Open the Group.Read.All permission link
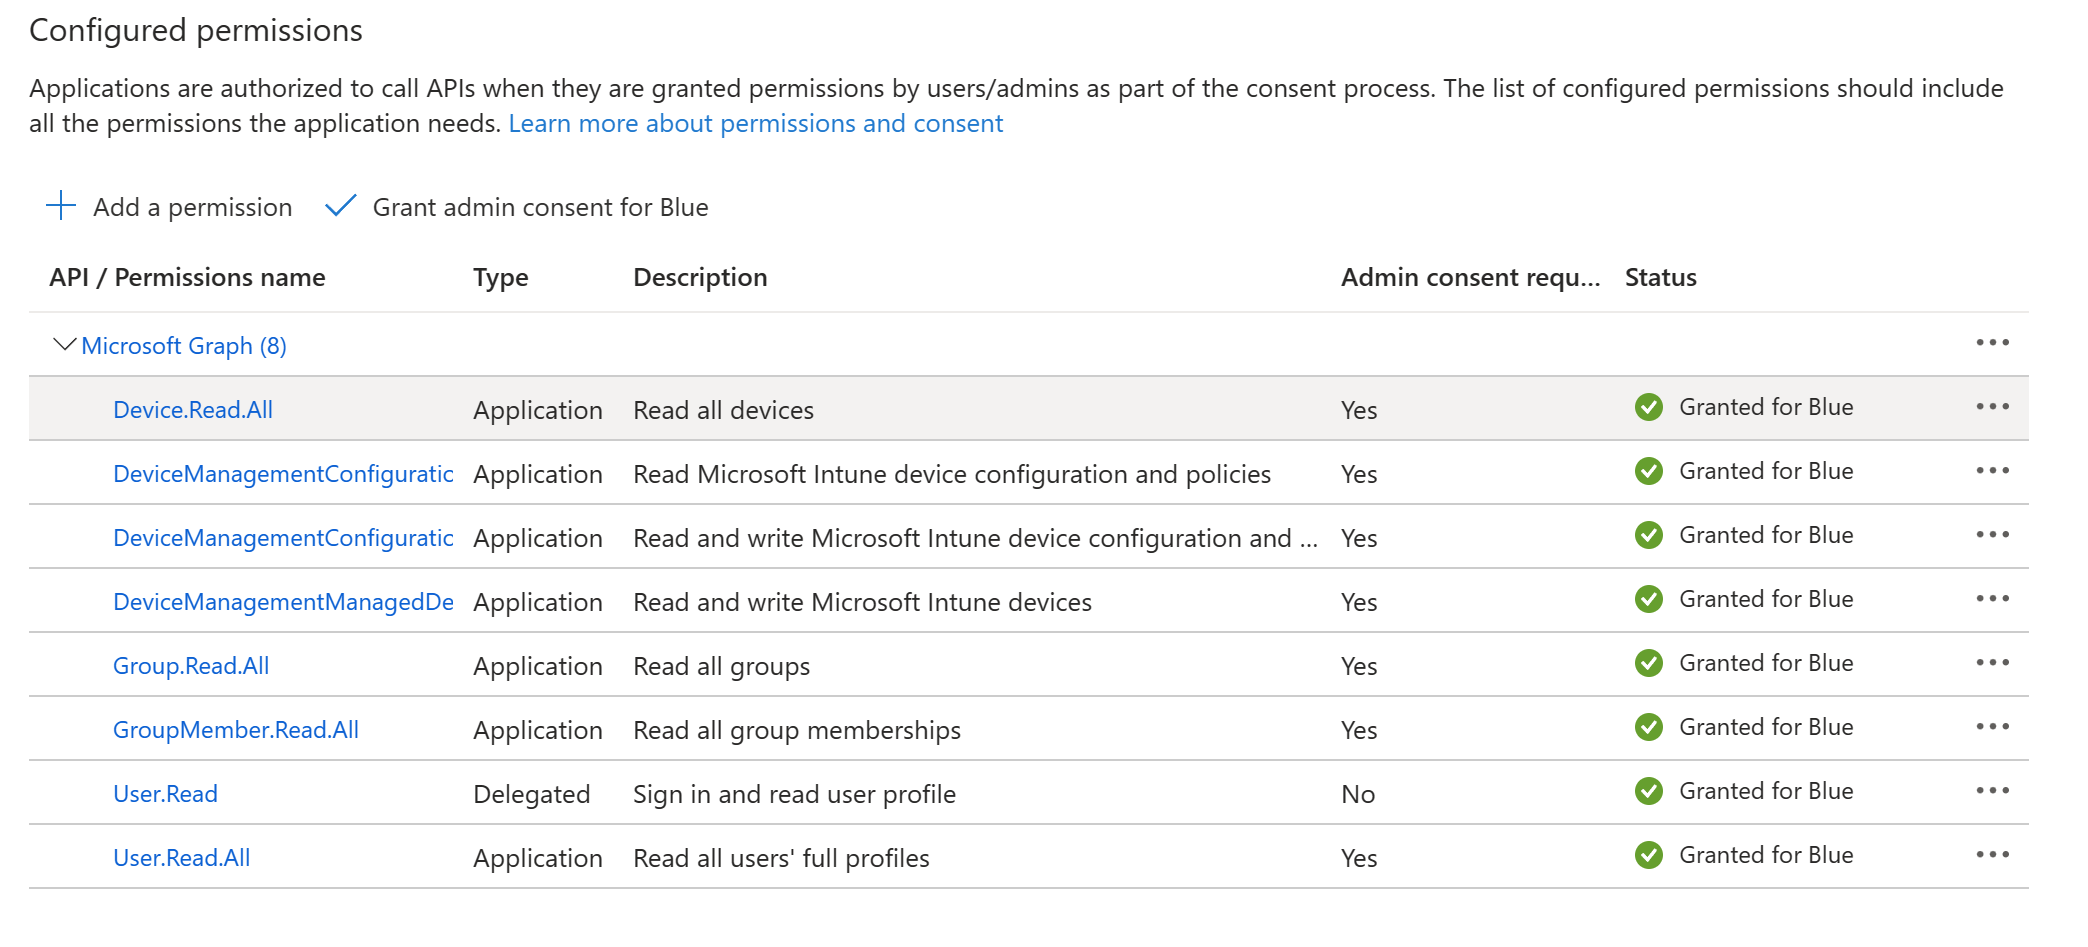This screenshot has width=2088, height=947. (191, 666)
